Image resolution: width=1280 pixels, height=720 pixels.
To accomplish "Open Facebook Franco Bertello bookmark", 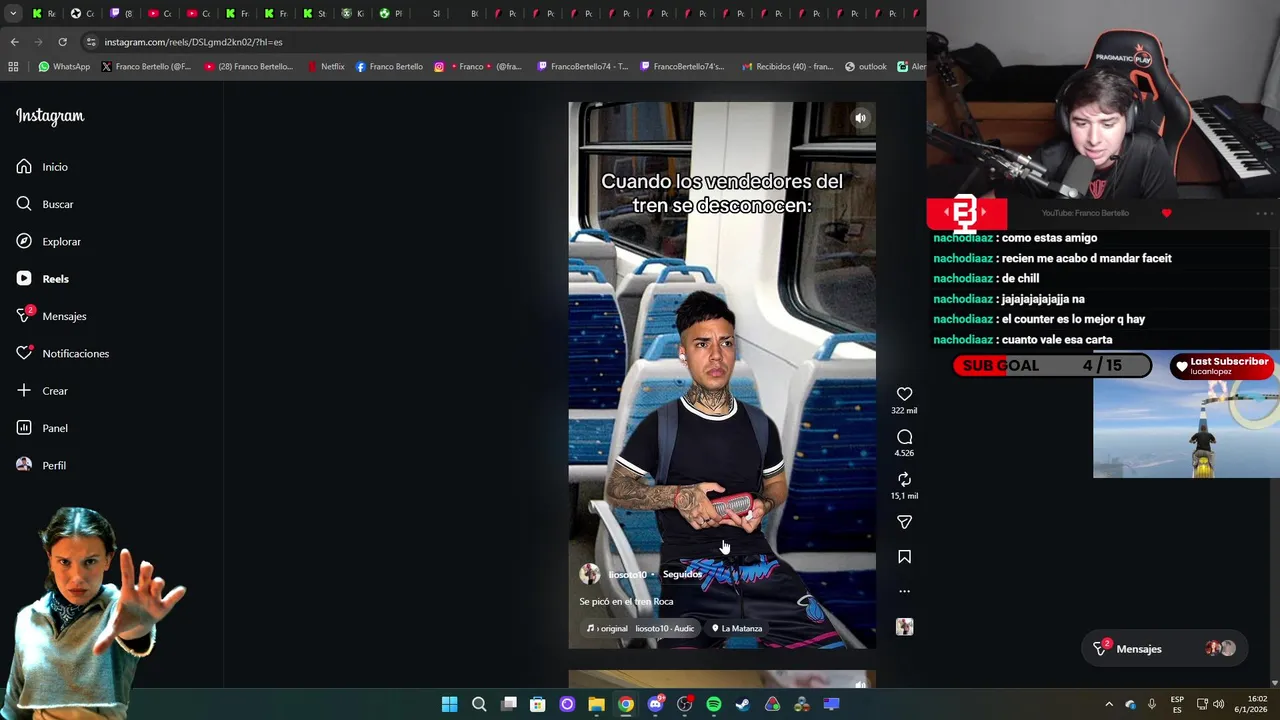I will (389, 67).
